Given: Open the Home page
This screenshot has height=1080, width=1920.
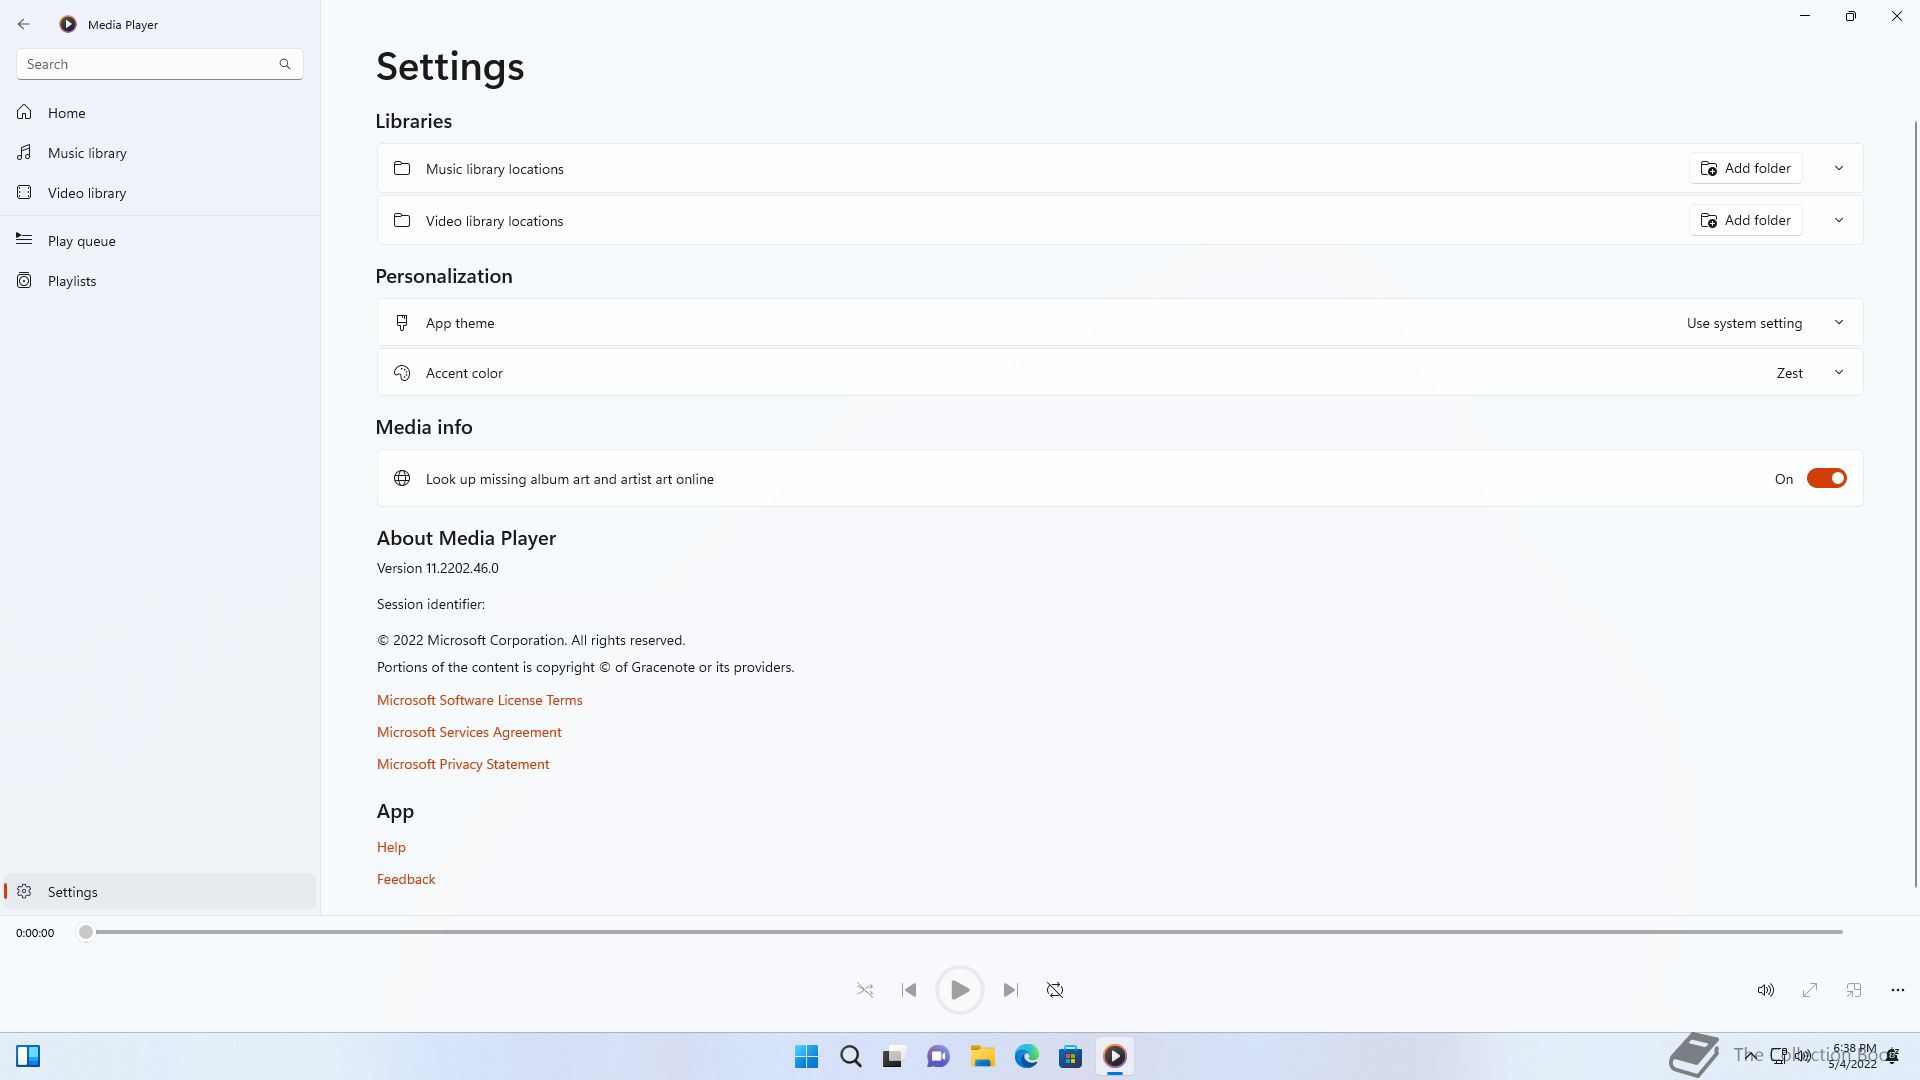Looking at the screenshot, I should point(160,113).
